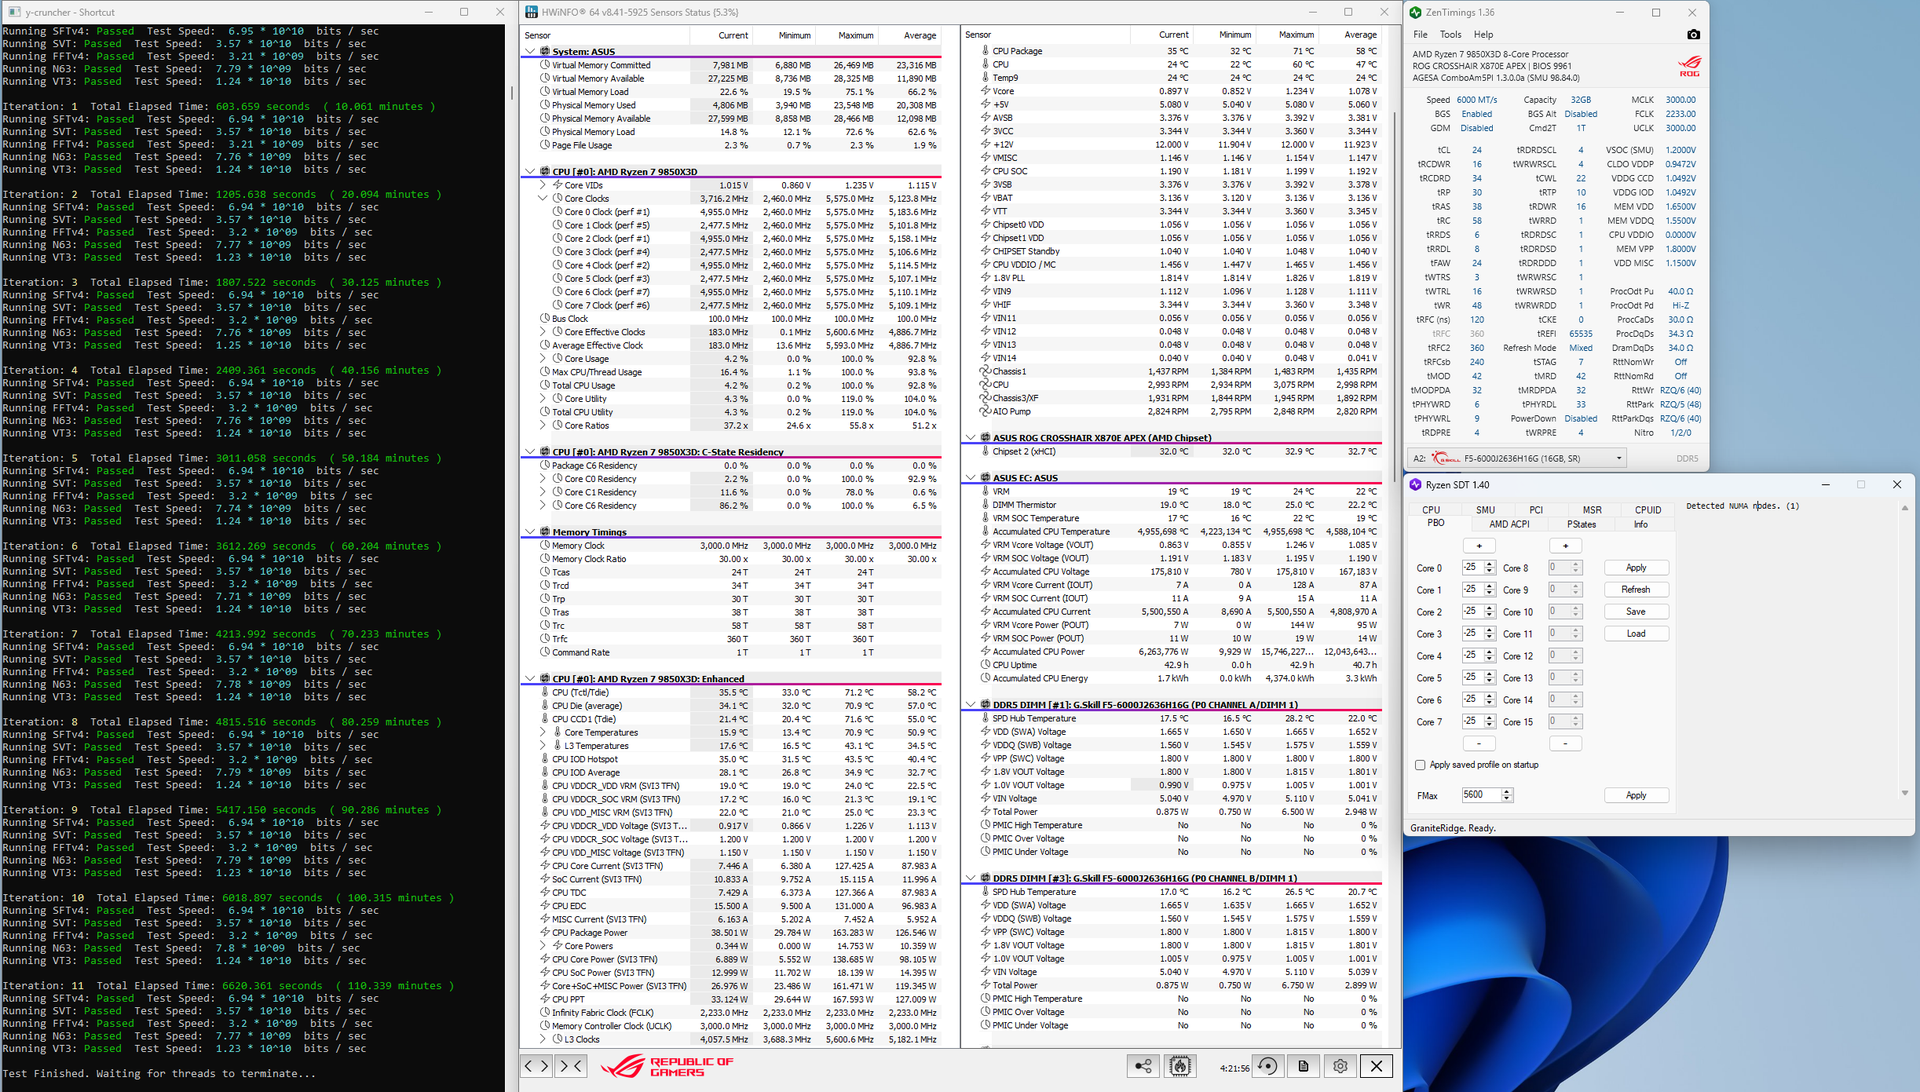Click the HWiNFO left/right arrows to widen the layout

point(537,1066)
